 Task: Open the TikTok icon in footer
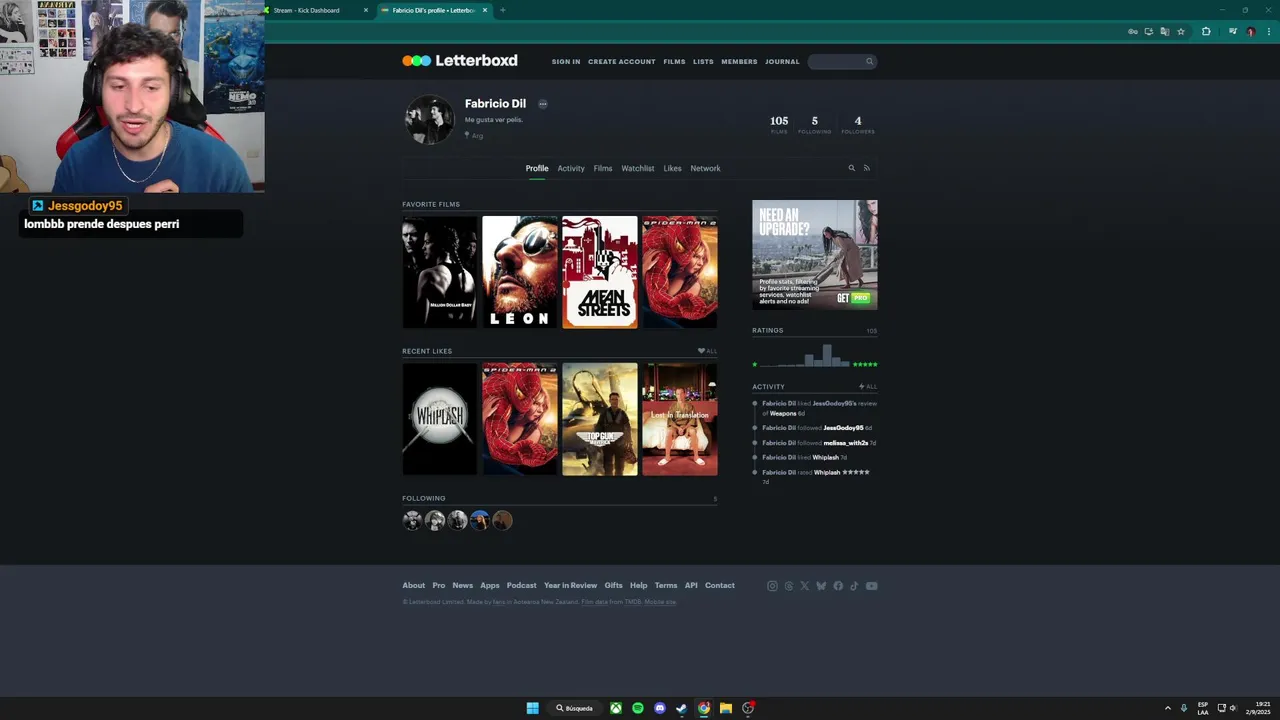(x=854, y=586)
